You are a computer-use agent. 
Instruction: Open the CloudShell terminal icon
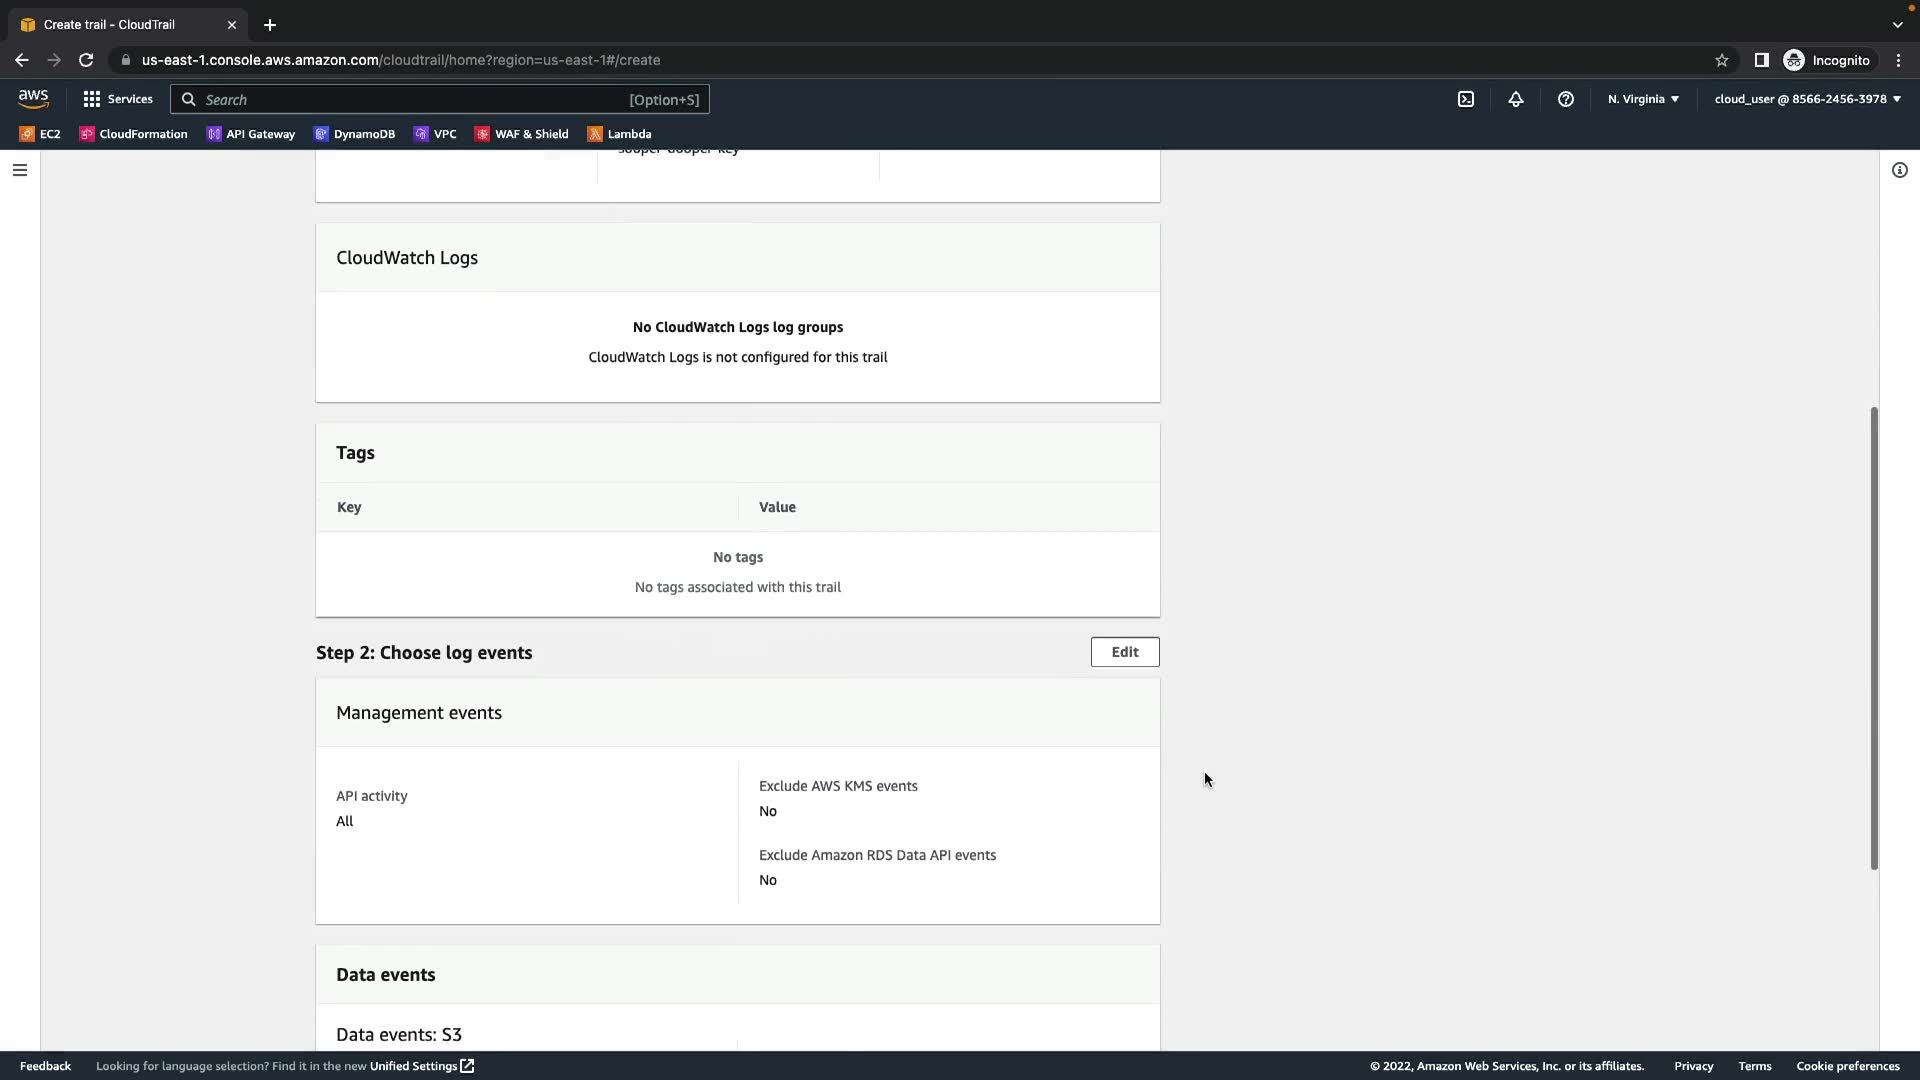[x=1466, y=99]
